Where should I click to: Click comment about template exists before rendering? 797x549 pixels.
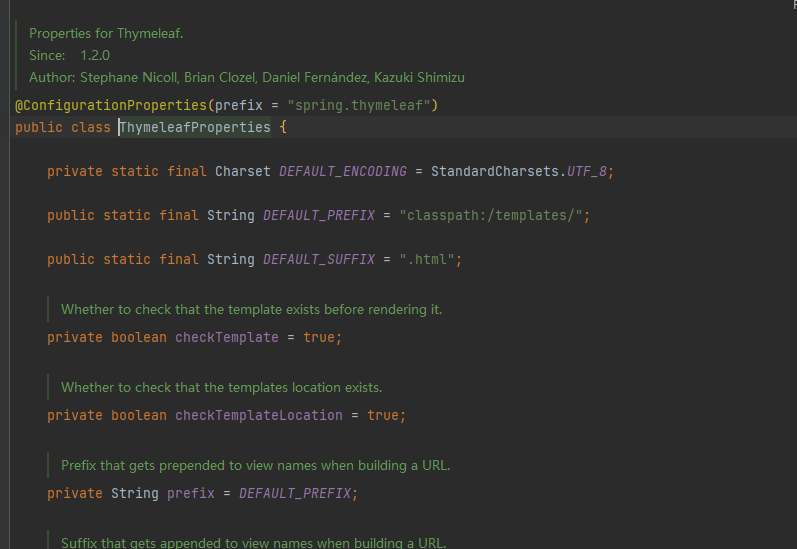[x=252, y=310]
